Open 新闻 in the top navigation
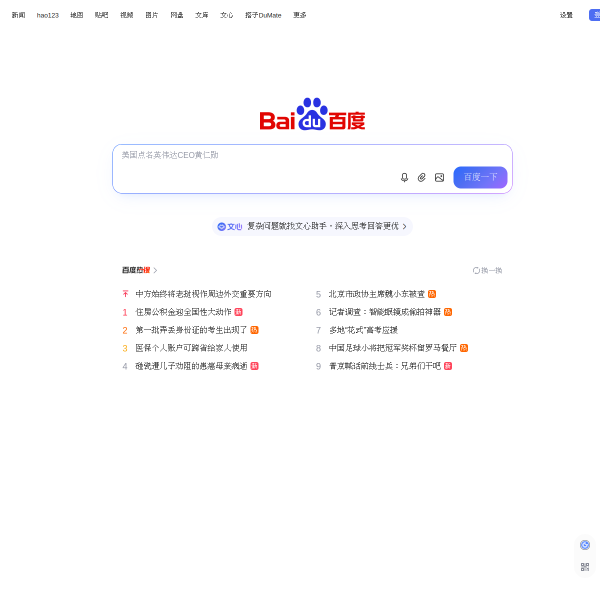Image resolution: width=600 pixels, height=600 pixels. pos(18,15)
